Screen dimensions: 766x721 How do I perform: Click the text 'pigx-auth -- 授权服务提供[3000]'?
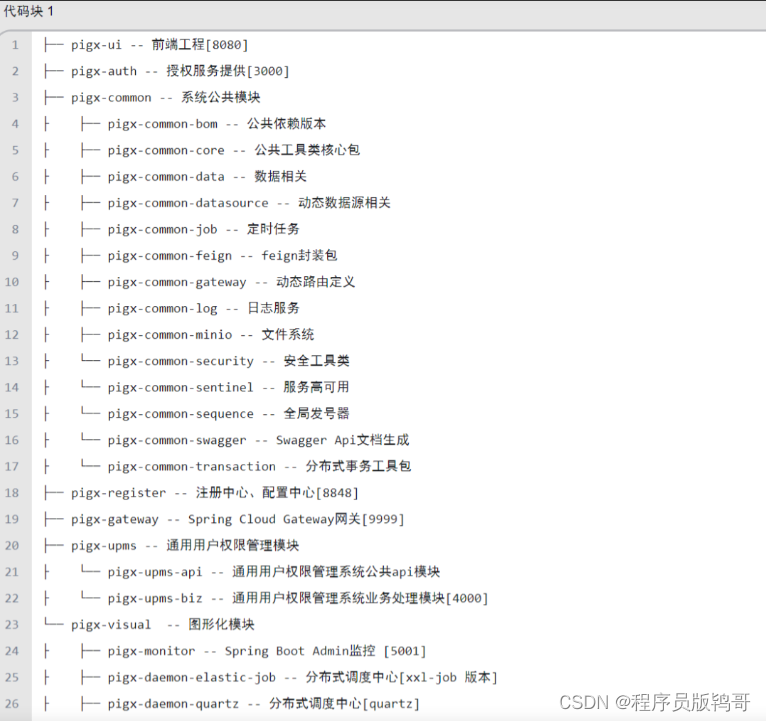click(x=180, y=71)
